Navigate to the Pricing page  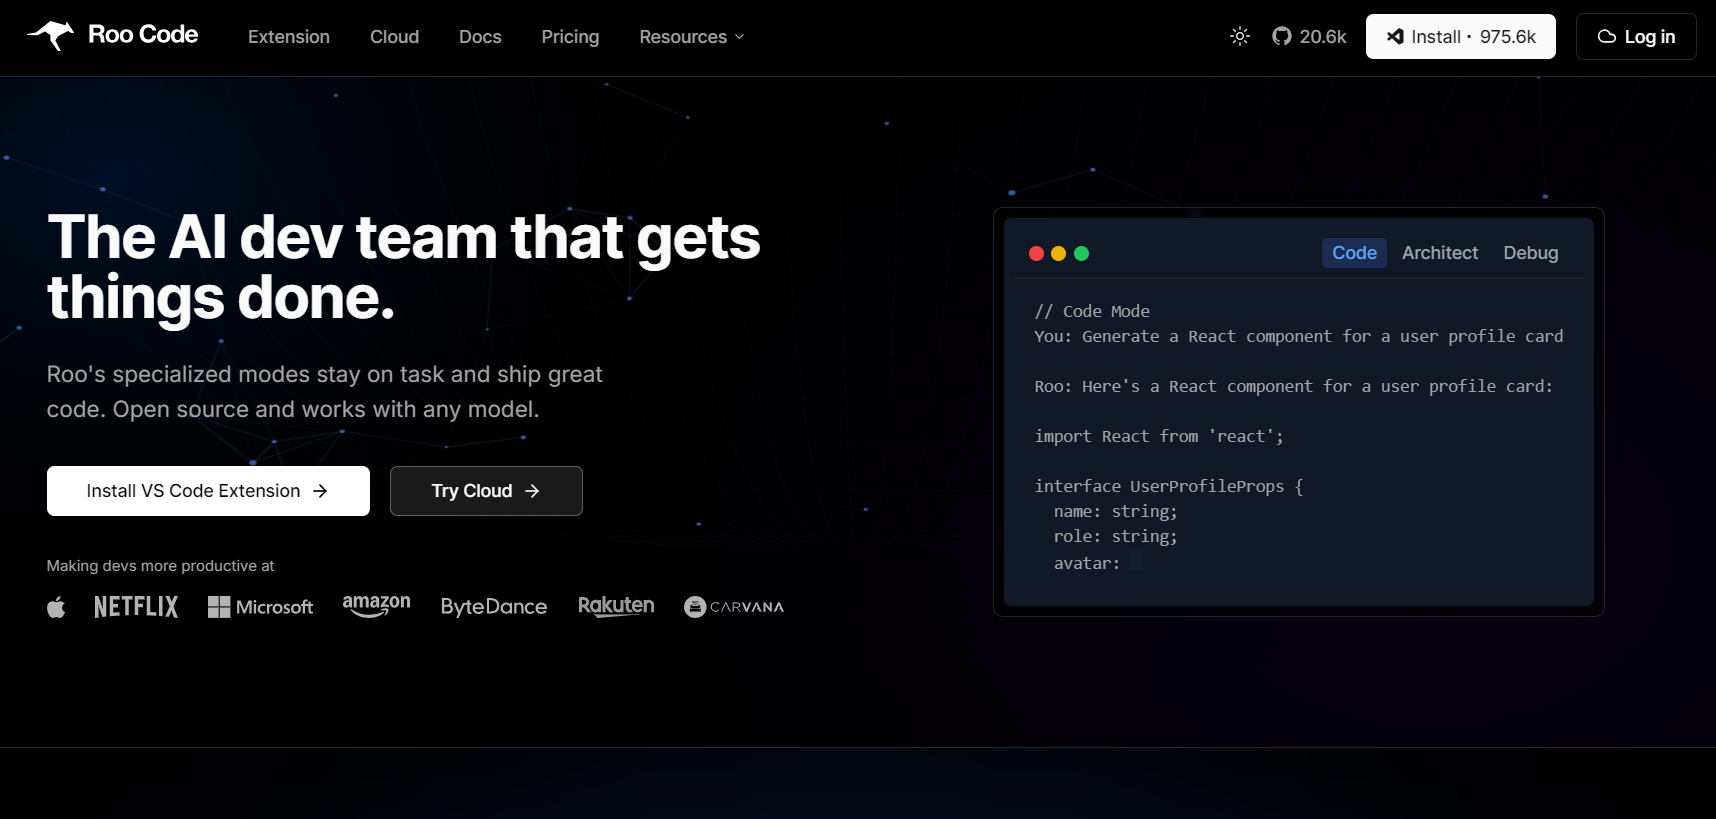(x=570, y=37)
